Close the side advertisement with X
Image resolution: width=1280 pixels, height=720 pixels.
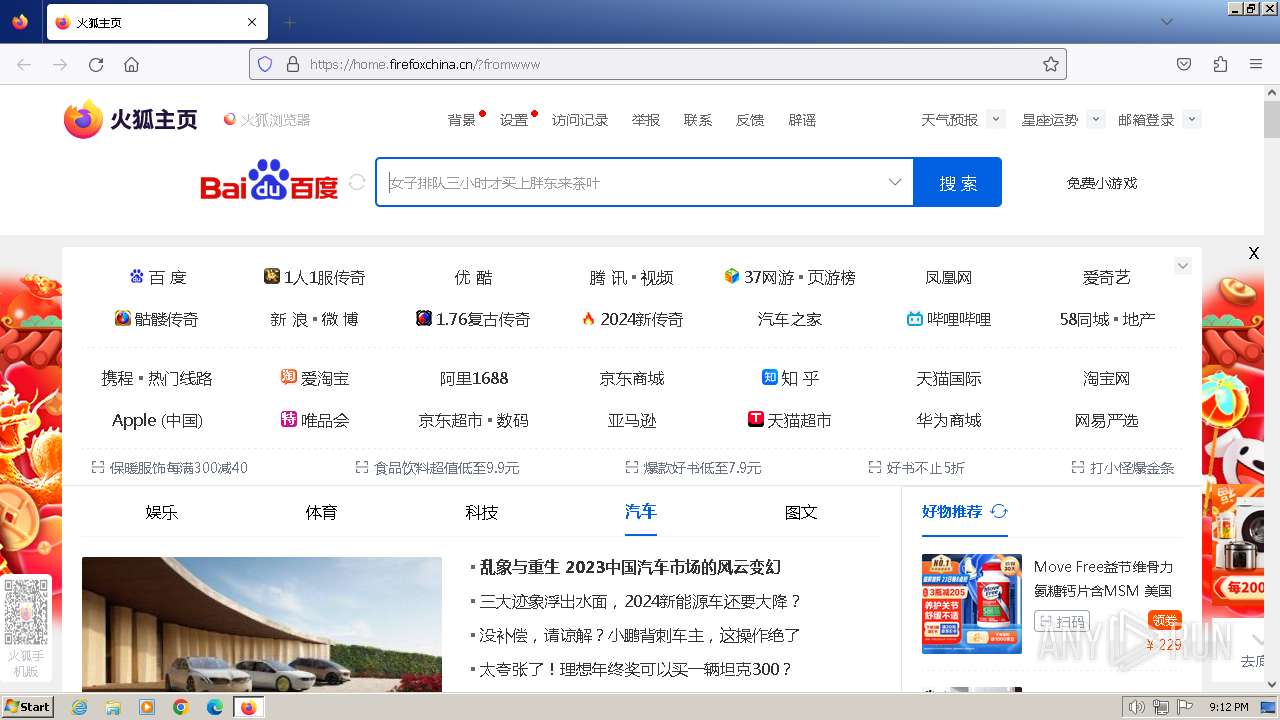1253,253
